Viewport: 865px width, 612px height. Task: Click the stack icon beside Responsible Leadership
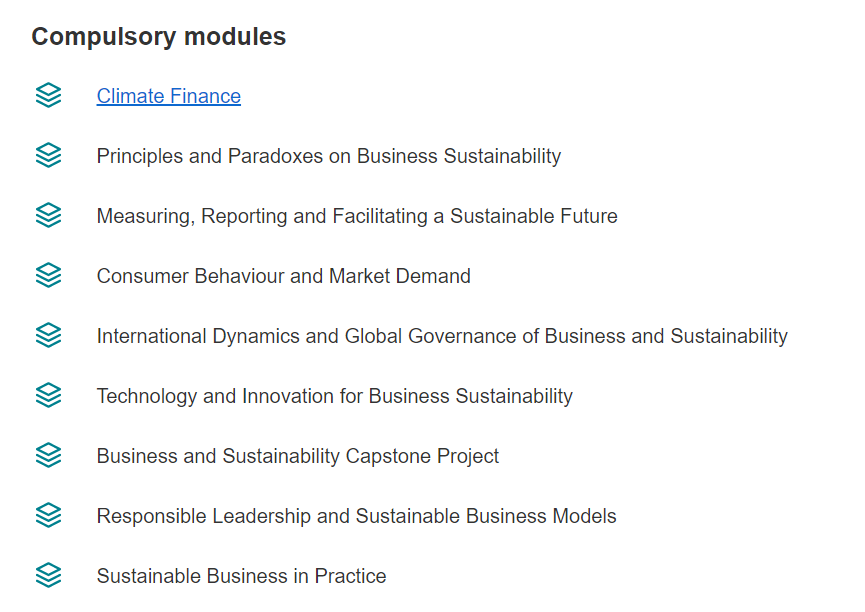pos(48,516)
